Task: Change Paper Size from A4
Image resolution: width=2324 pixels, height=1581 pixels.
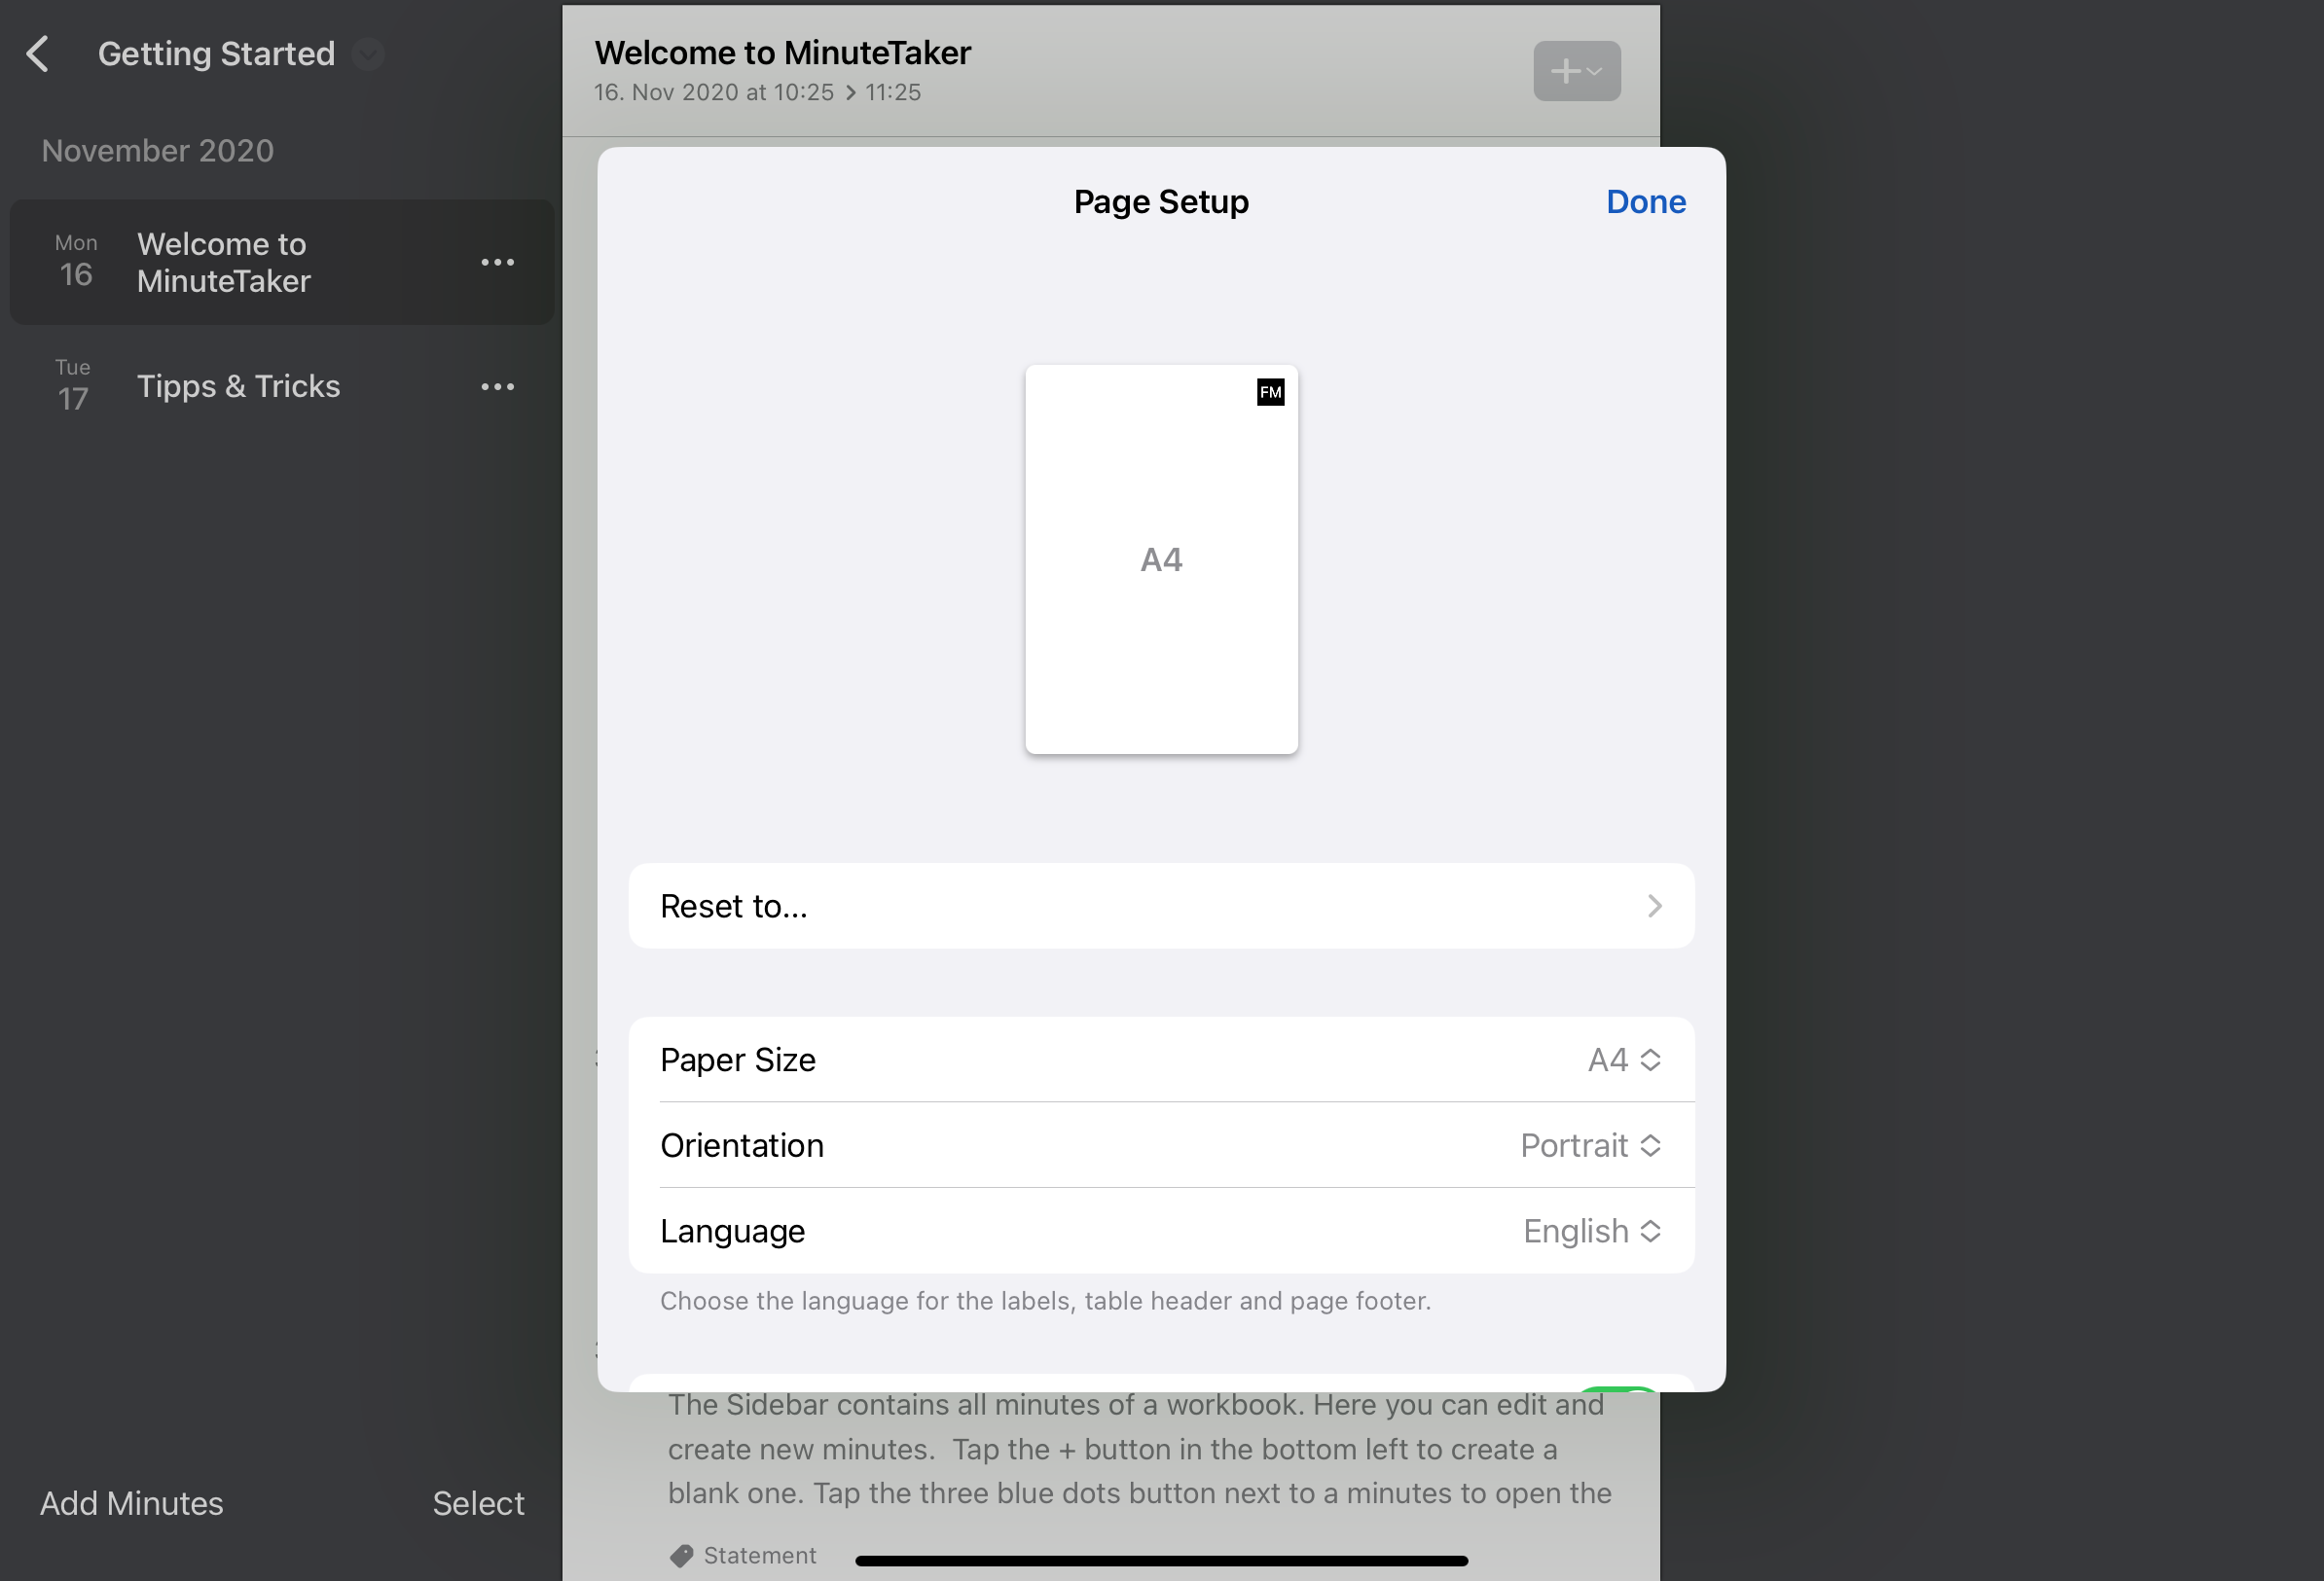Action: (x=1161, y=1060)
